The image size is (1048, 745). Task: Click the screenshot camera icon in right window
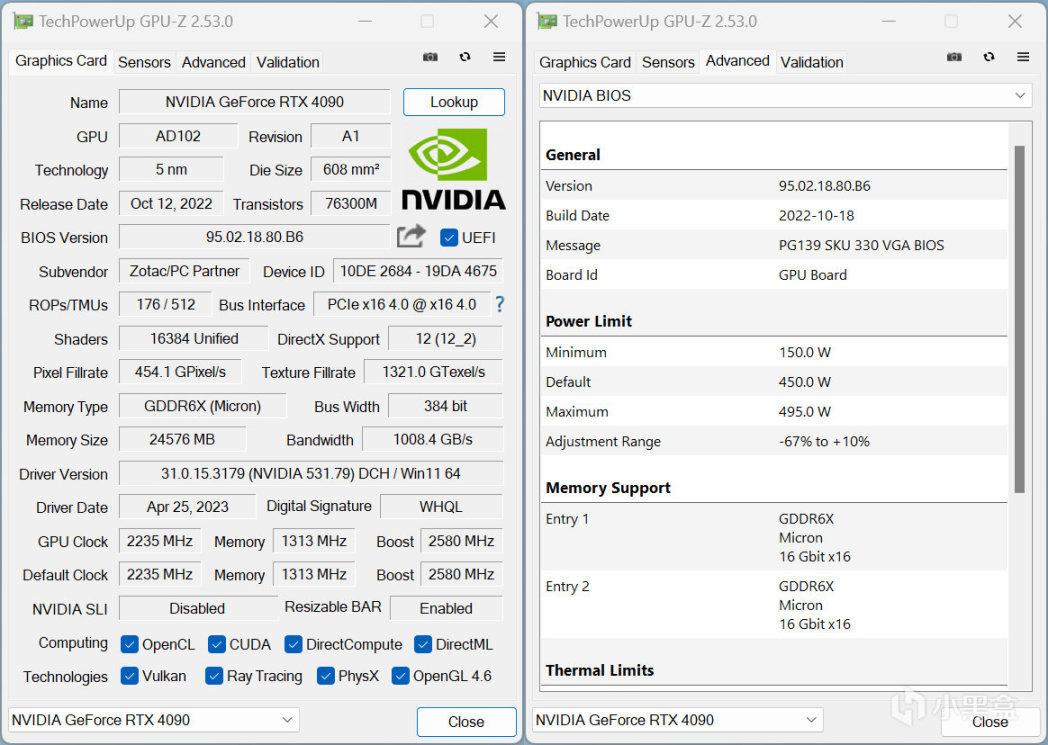pyautogui.click(x=954, y=57)
